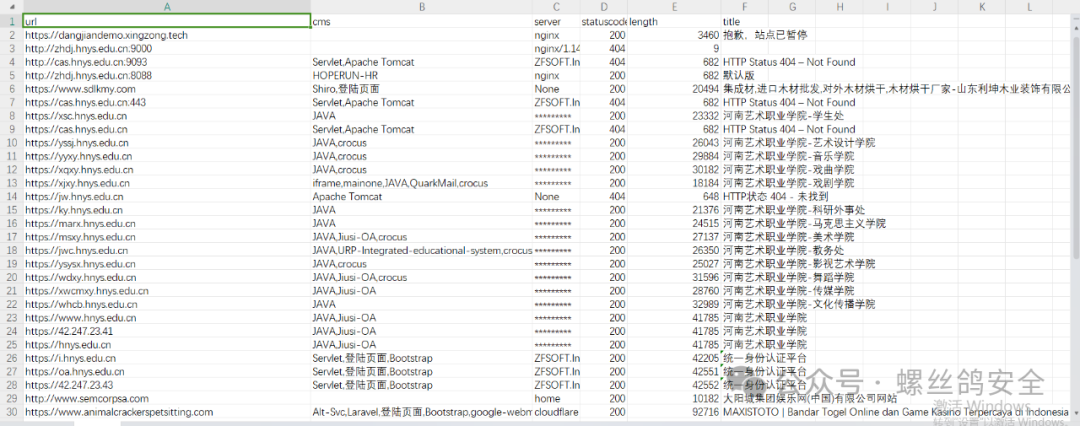
Task: Select column A header
Action: pos(167,7)
